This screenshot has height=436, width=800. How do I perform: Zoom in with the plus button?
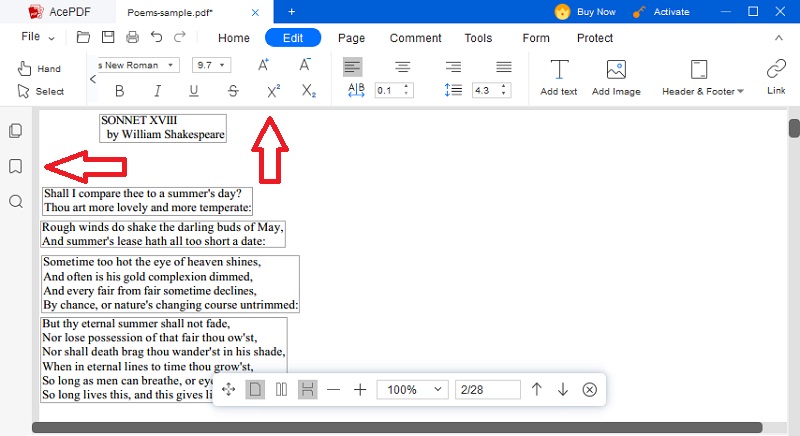[x=360, y=390]
